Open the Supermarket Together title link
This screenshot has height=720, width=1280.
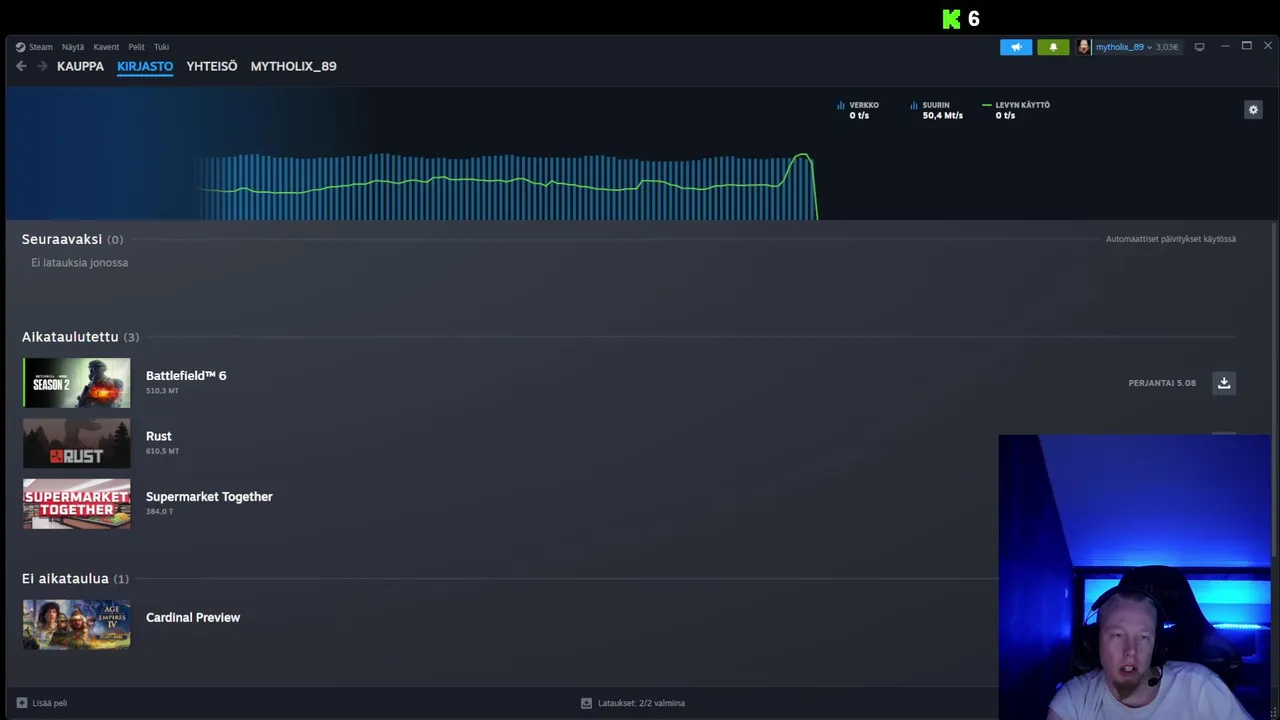[209, 497]
